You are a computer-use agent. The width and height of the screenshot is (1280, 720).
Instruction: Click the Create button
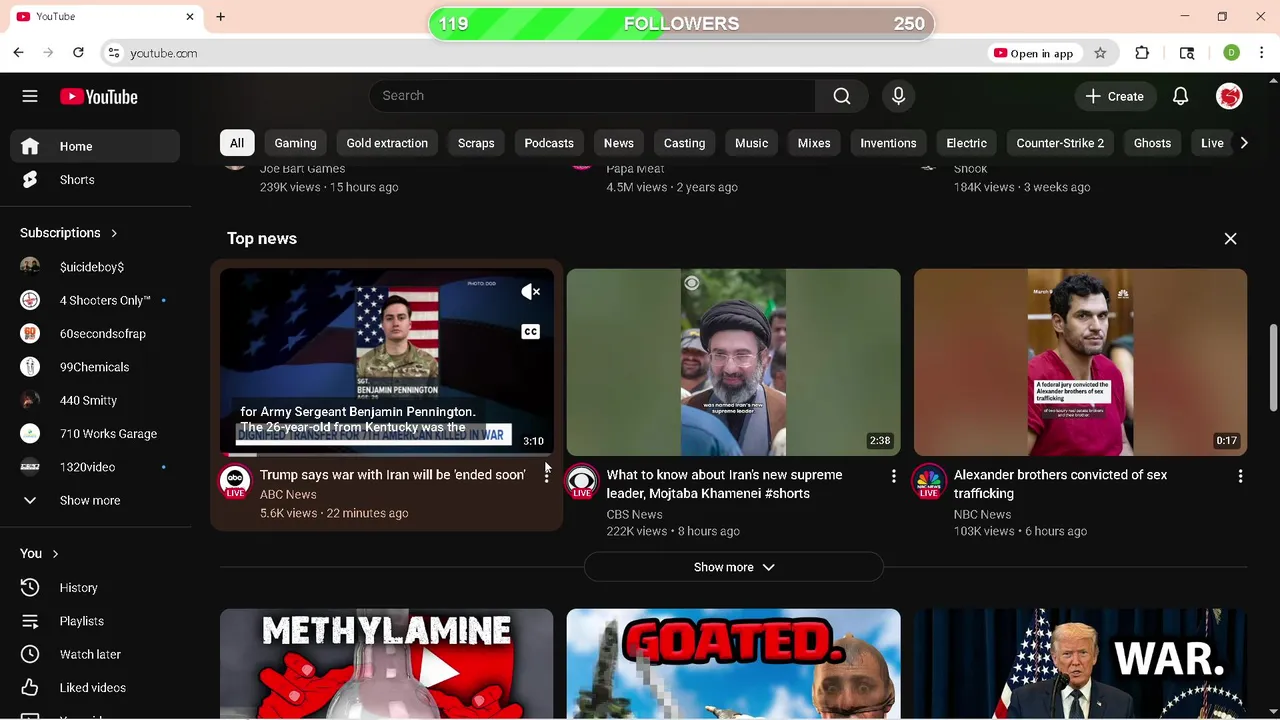[x=1115, y=96]
